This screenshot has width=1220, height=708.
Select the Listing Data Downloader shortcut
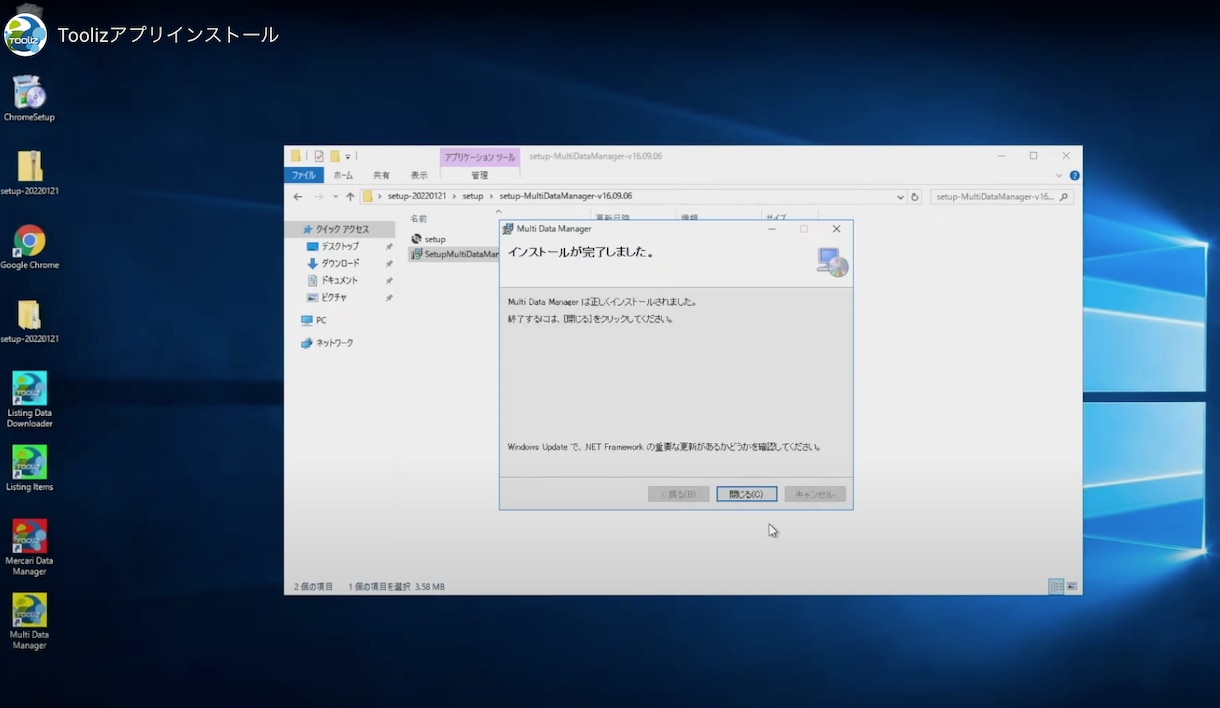coord(29,400)
